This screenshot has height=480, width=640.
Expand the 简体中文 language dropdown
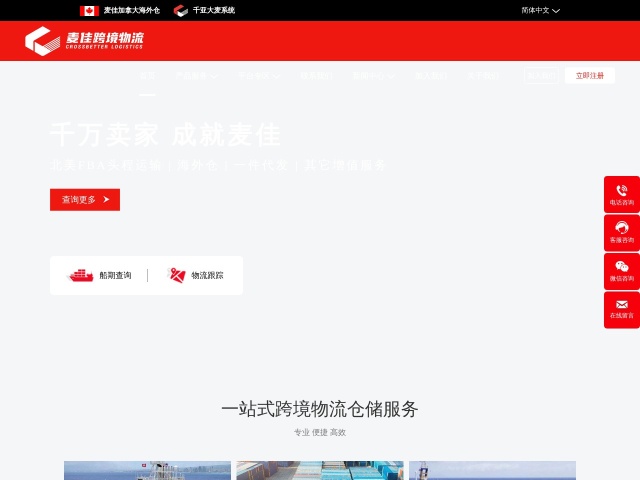(x=540, y=11)
